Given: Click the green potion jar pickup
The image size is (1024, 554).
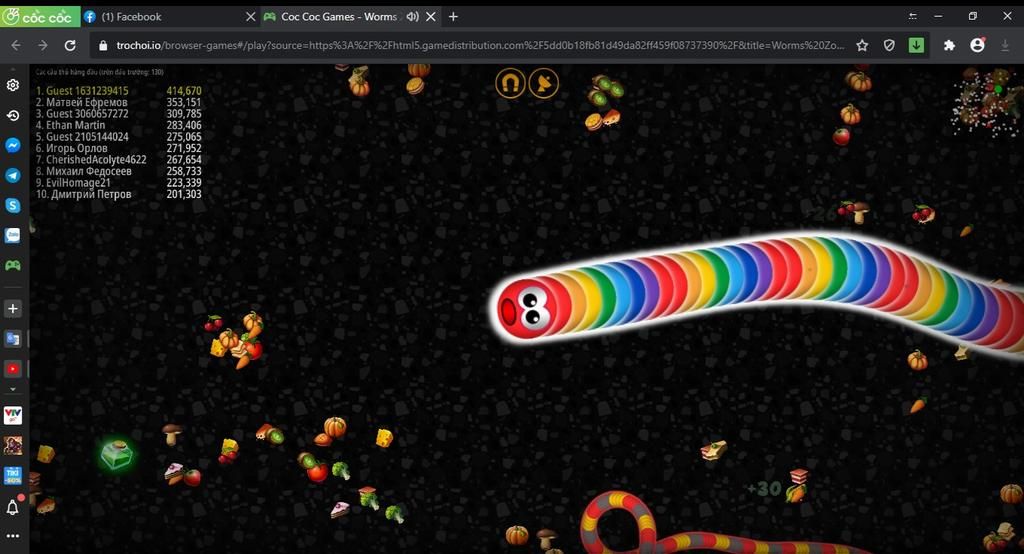Looking at the screenshot, I should [116, 454].
